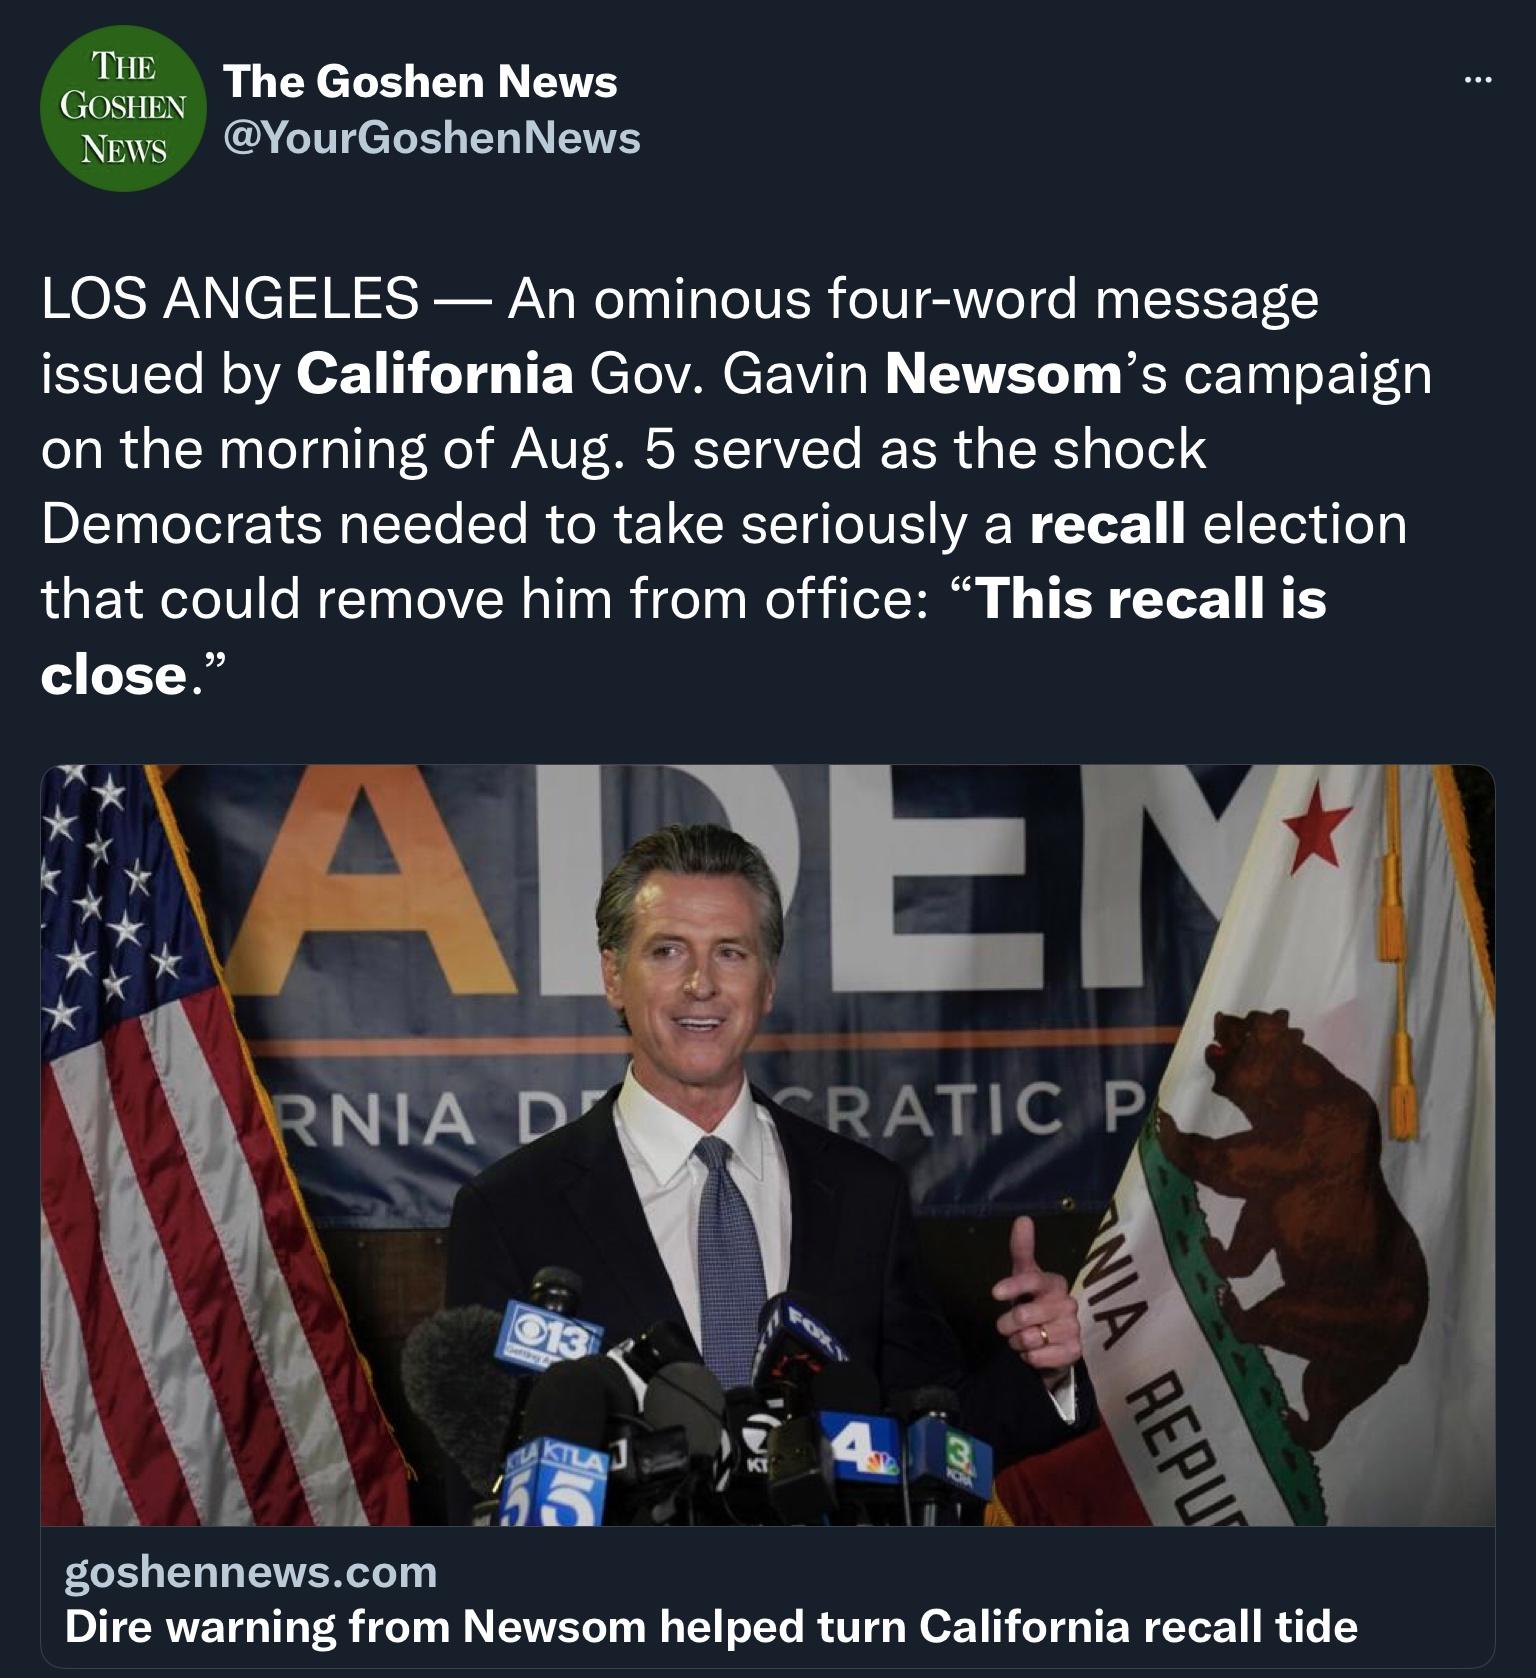The width and height of the screenshot is (1536, 1678).
Task: Click the @YourGoshenNews handle
Action: (432, 137)
